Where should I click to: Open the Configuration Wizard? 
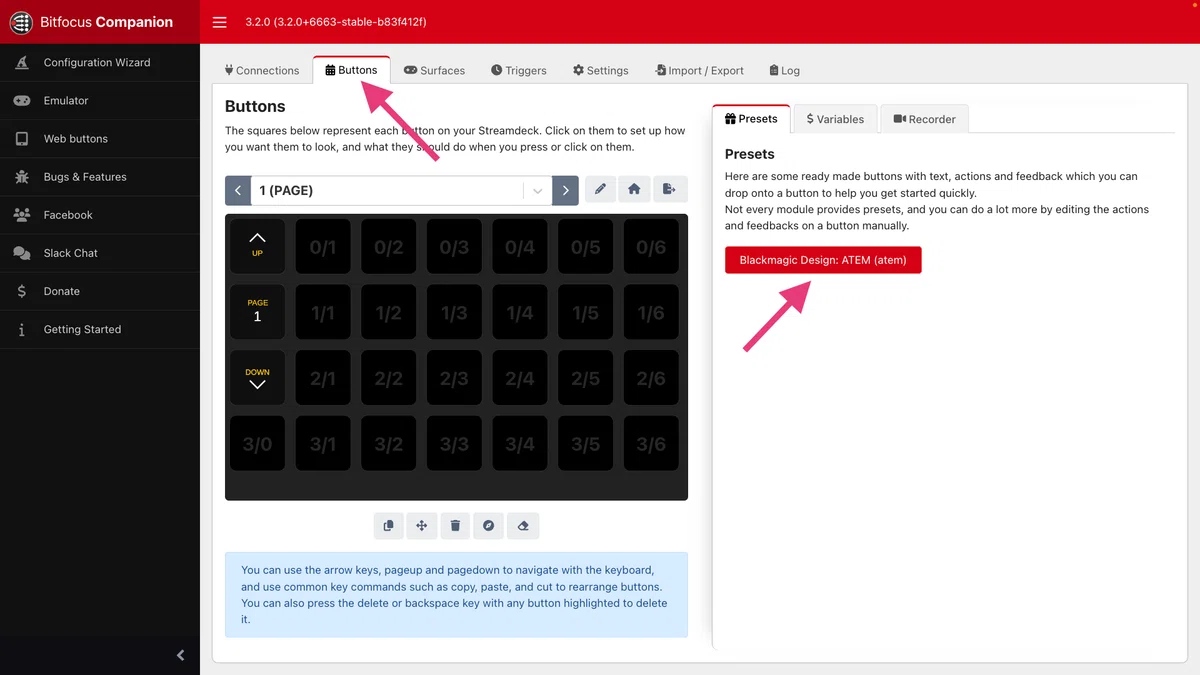pos(100,62)
